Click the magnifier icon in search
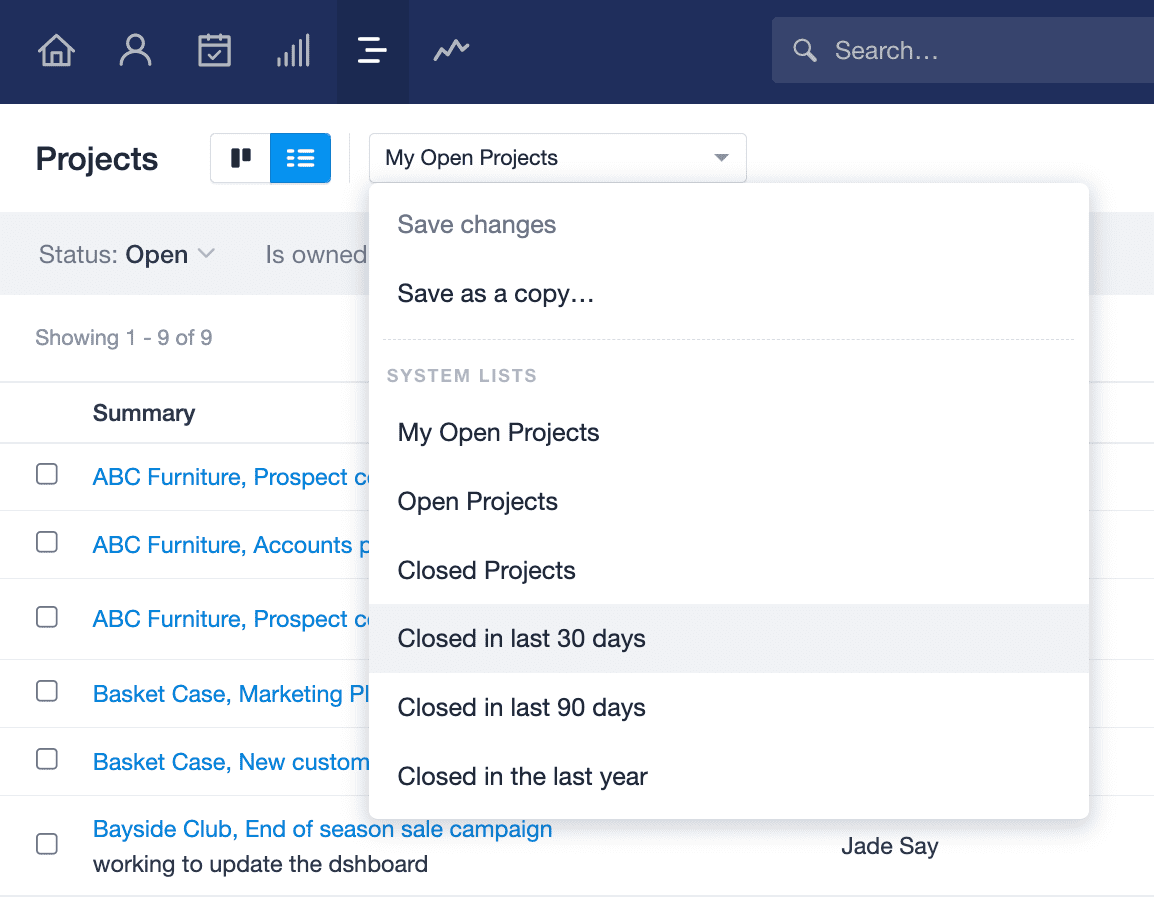 coord(804,51)
